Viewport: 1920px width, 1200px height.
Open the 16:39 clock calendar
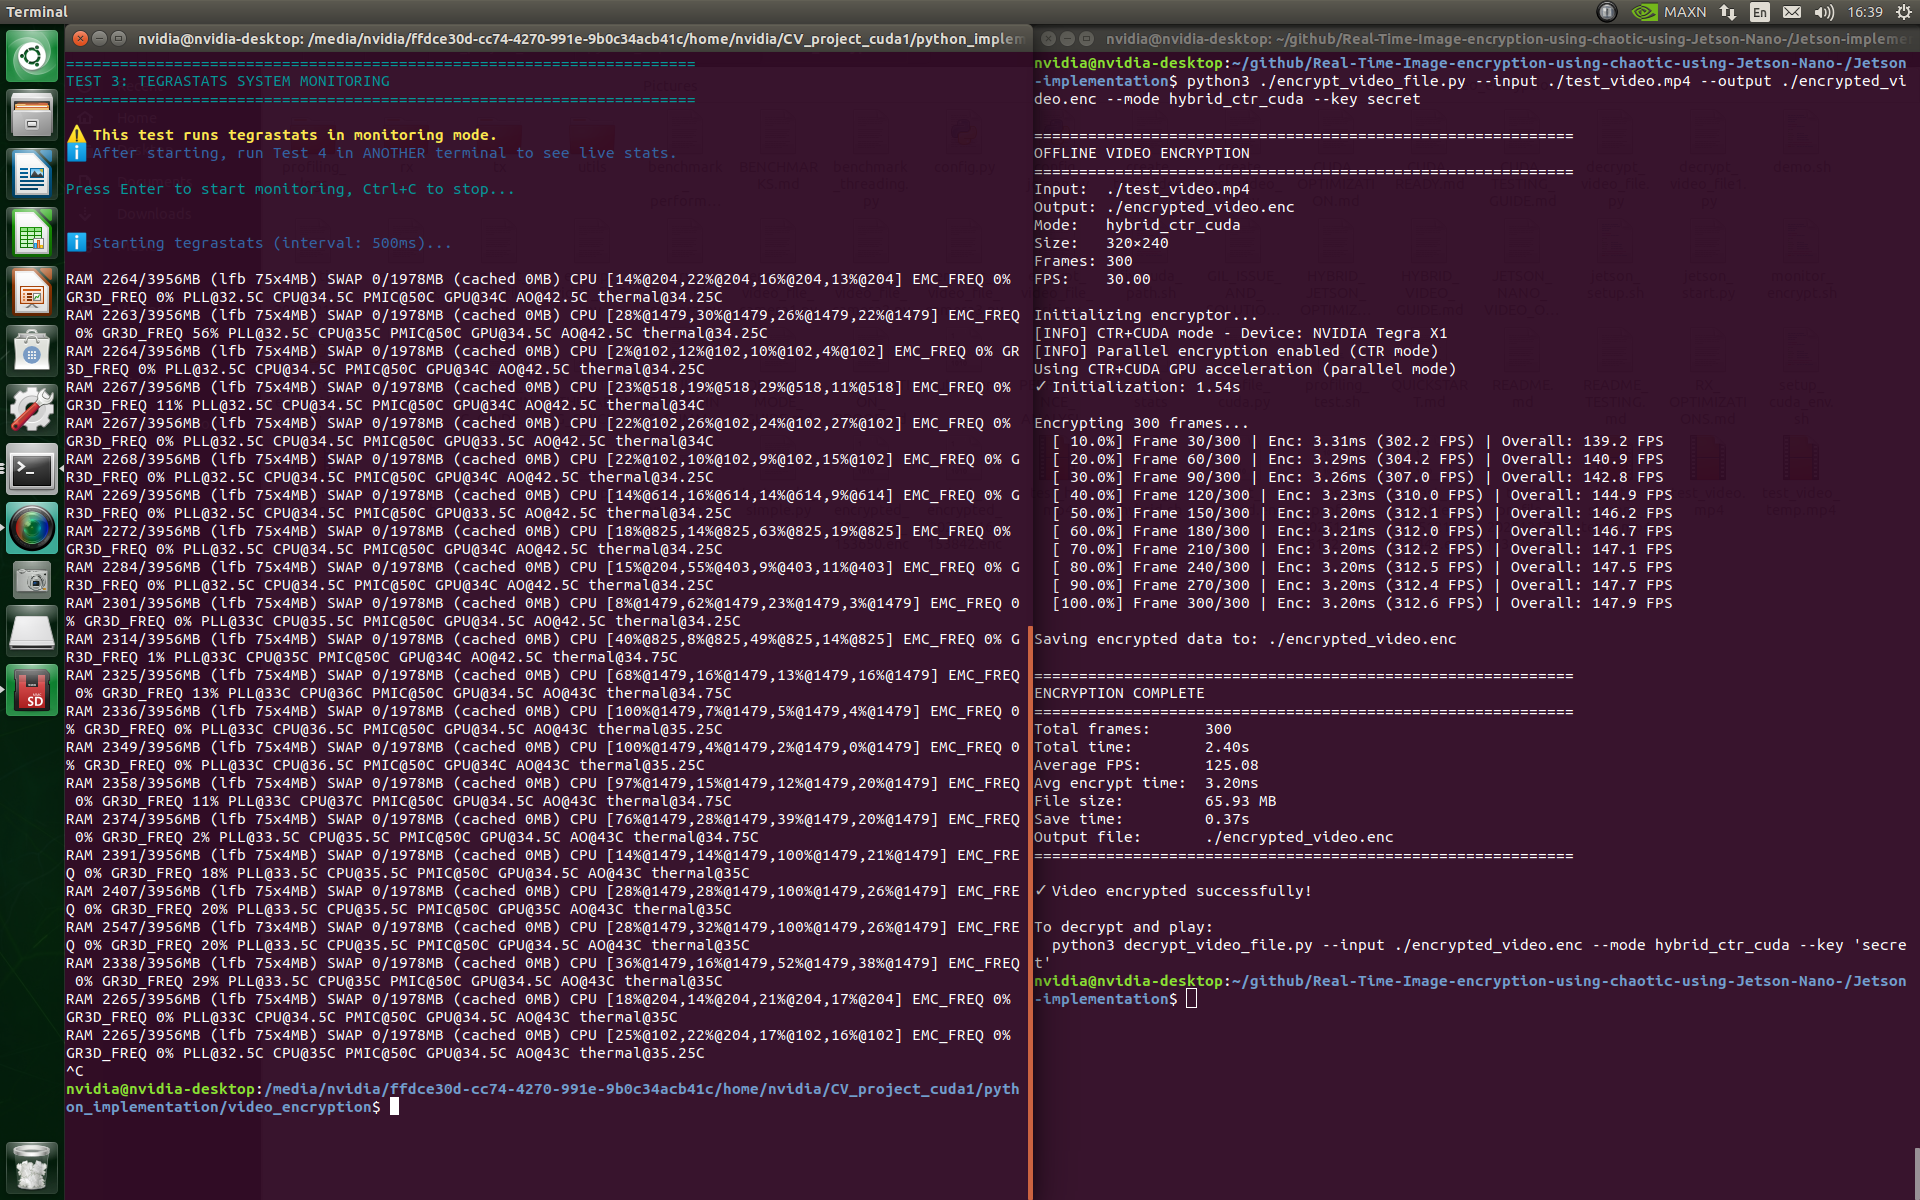(1865, 12)
